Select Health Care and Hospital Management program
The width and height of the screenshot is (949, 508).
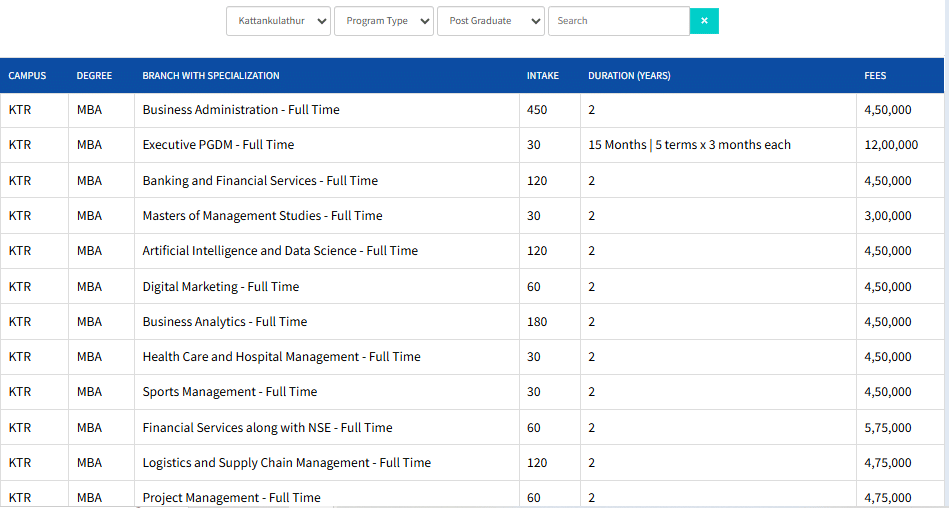coord(281,357)
